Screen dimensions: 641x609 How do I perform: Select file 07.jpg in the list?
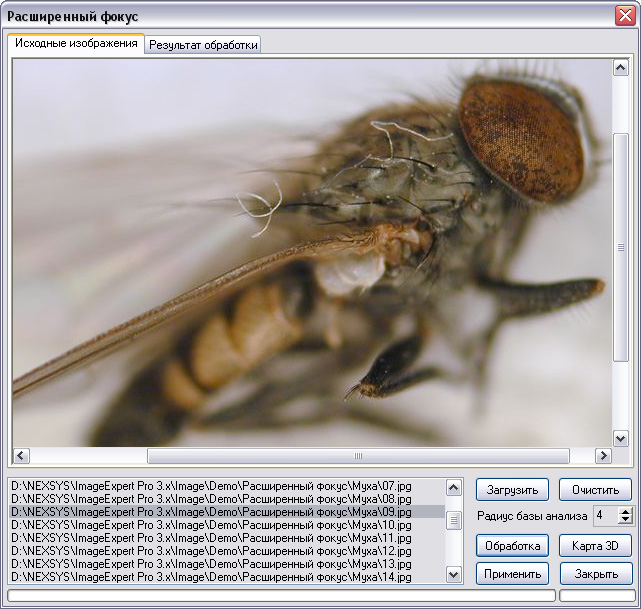pyautogui.click(x=212, y=485)
